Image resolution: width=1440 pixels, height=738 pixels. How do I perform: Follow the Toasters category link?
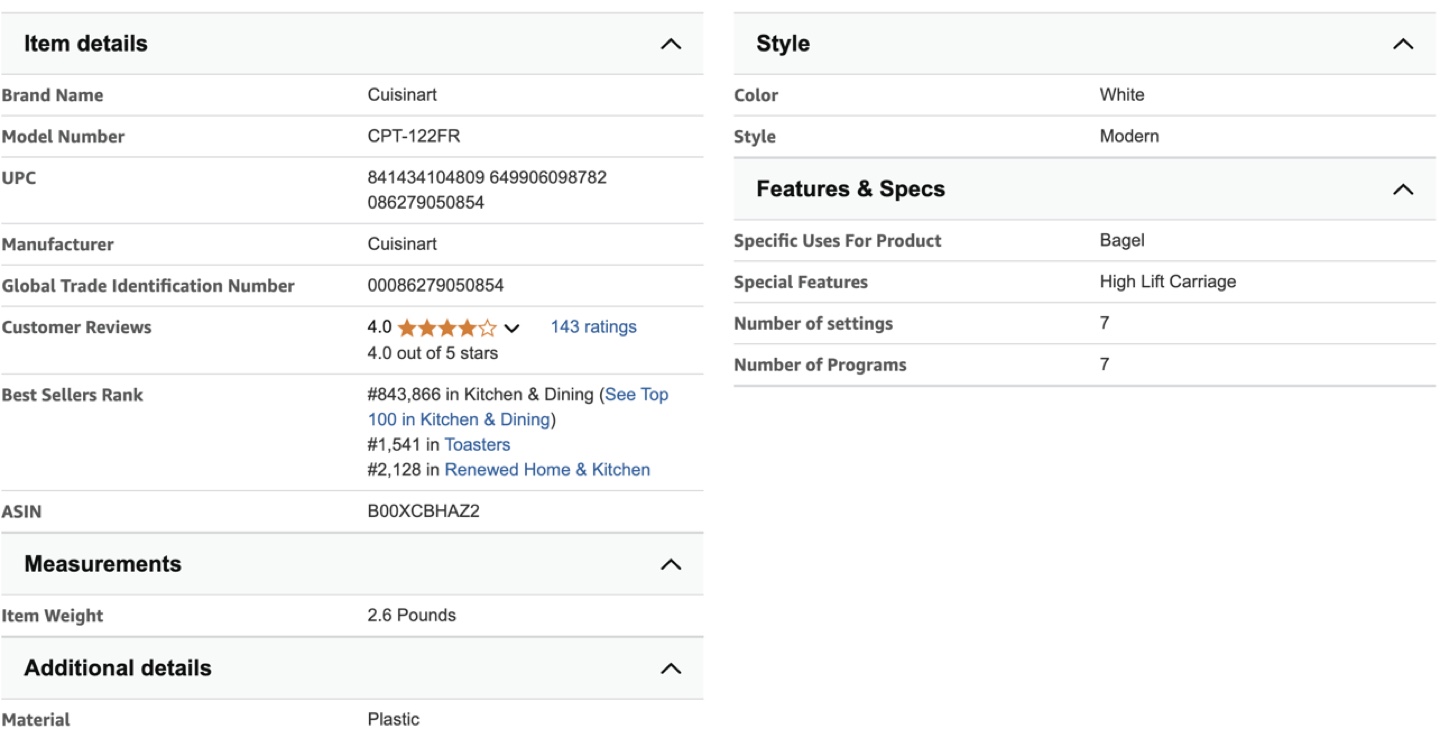(477, 445)
